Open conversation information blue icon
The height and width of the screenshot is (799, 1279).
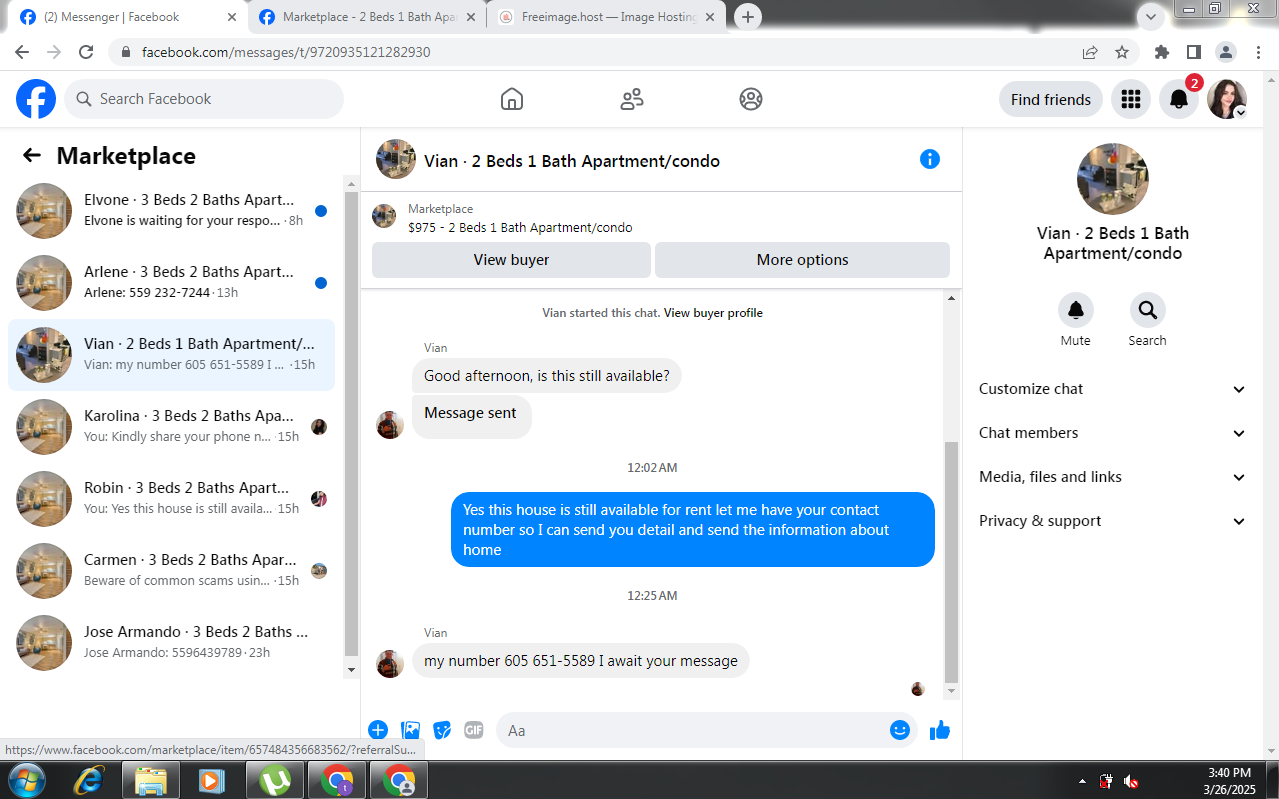(930, 159)
